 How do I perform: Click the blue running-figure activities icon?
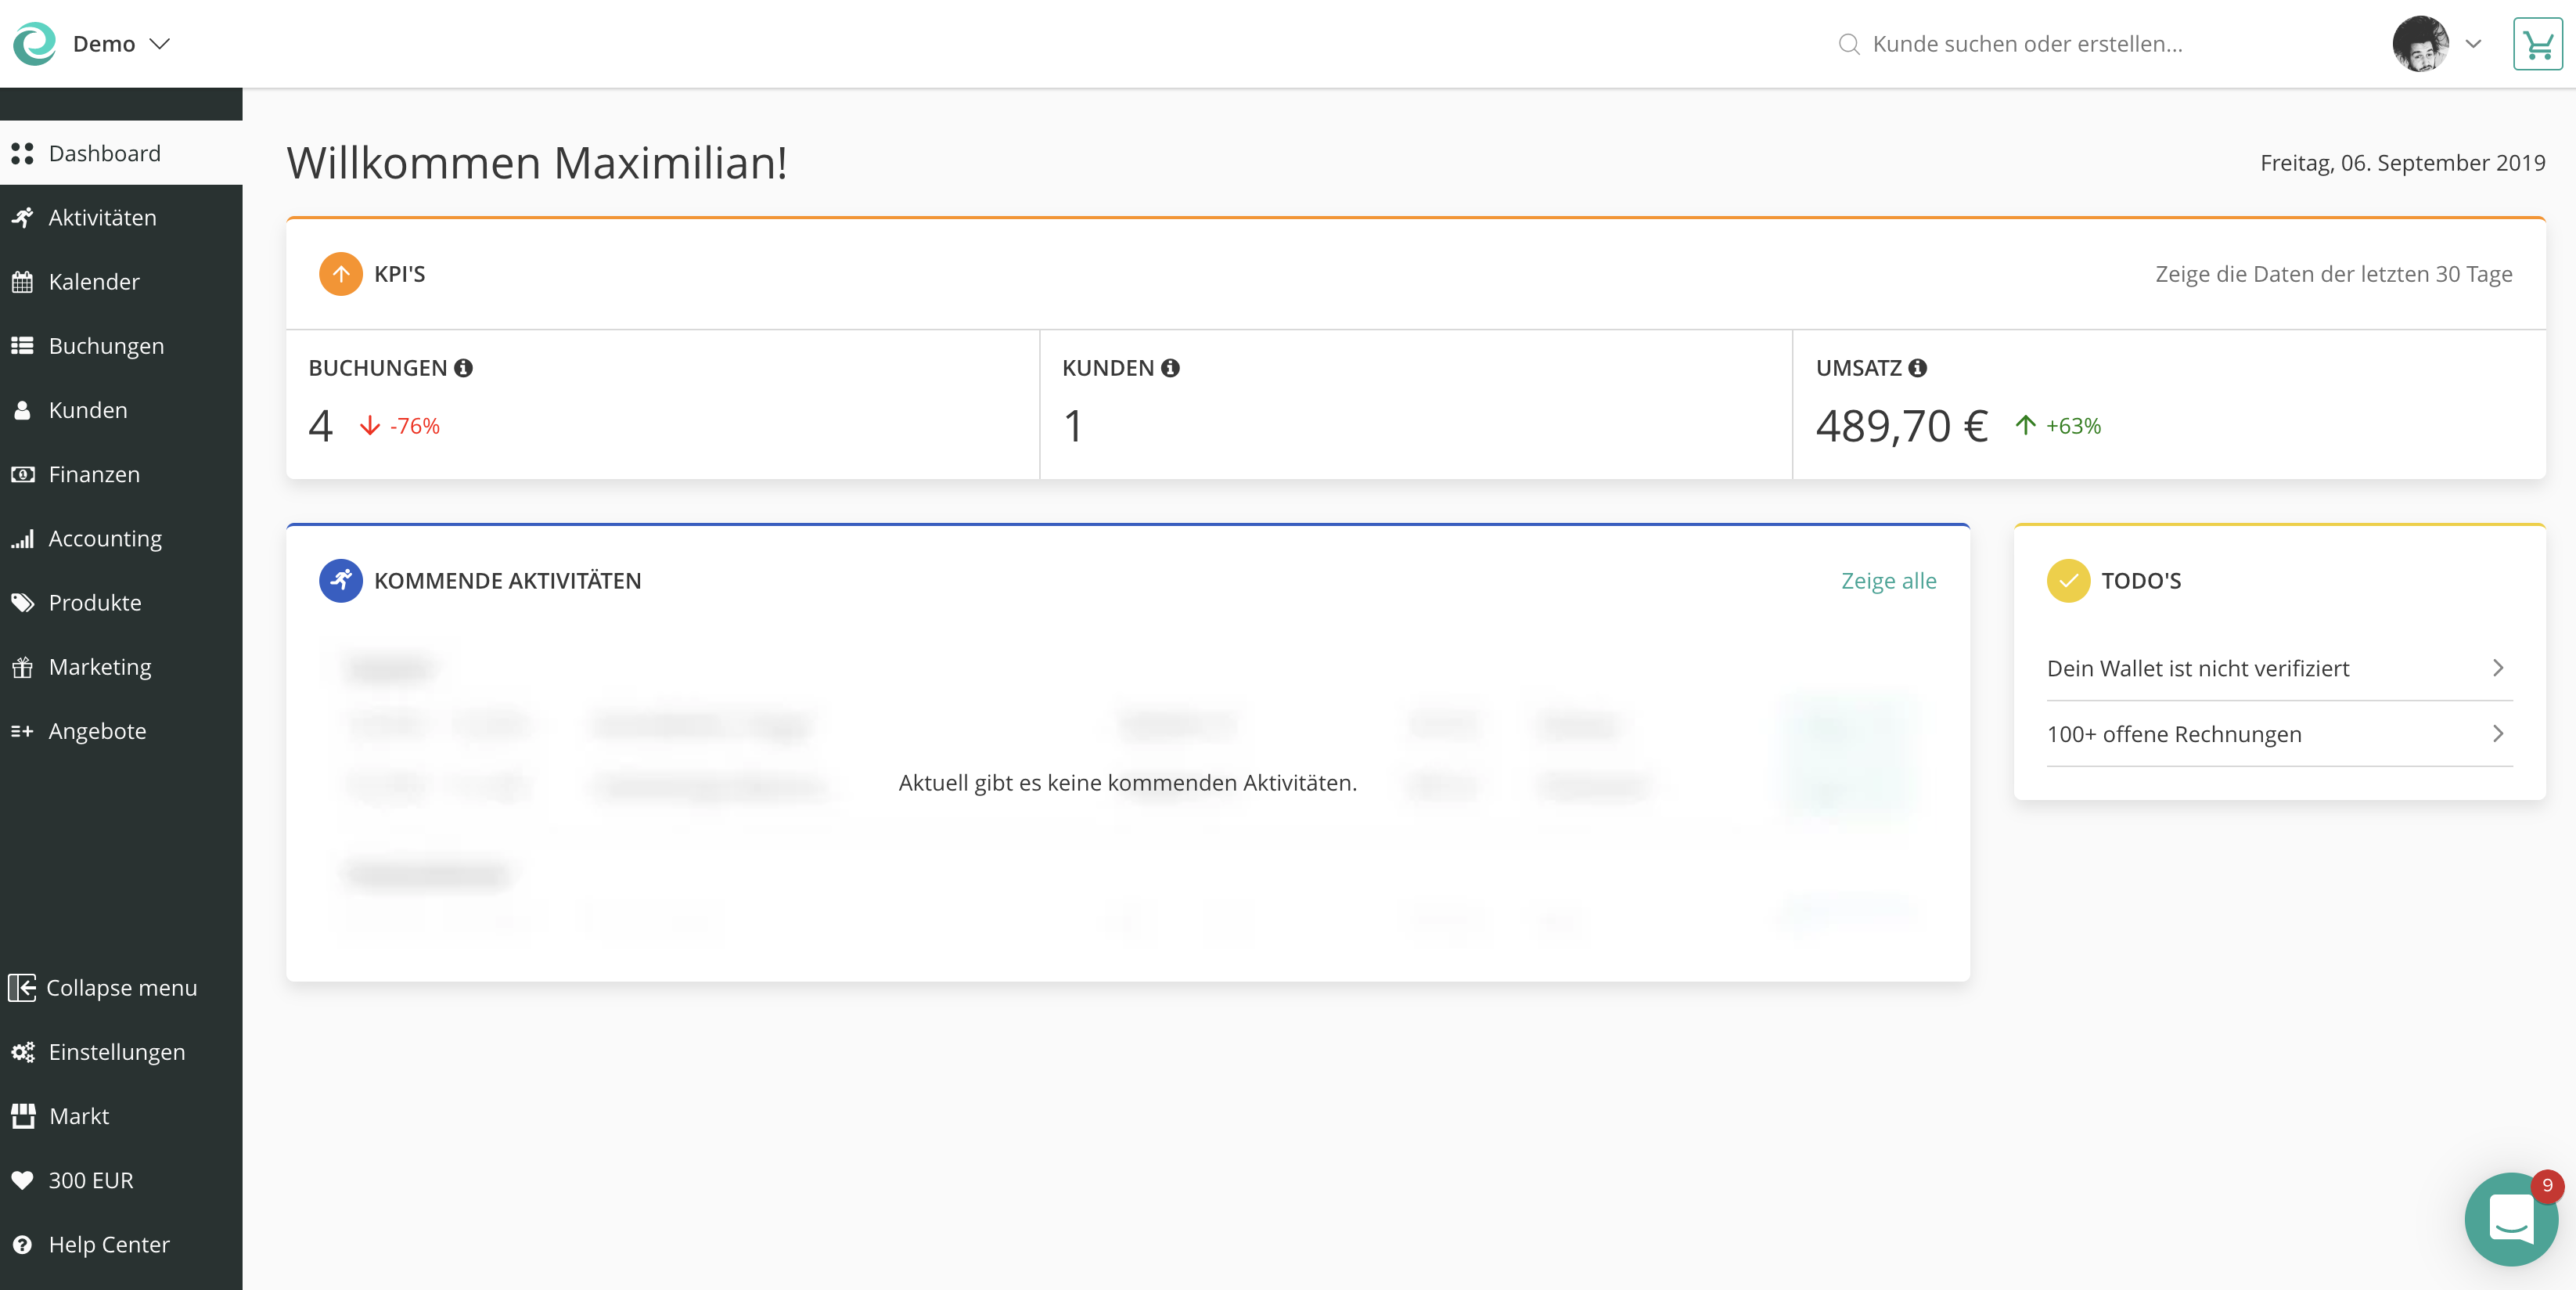(x=340, y=581)
